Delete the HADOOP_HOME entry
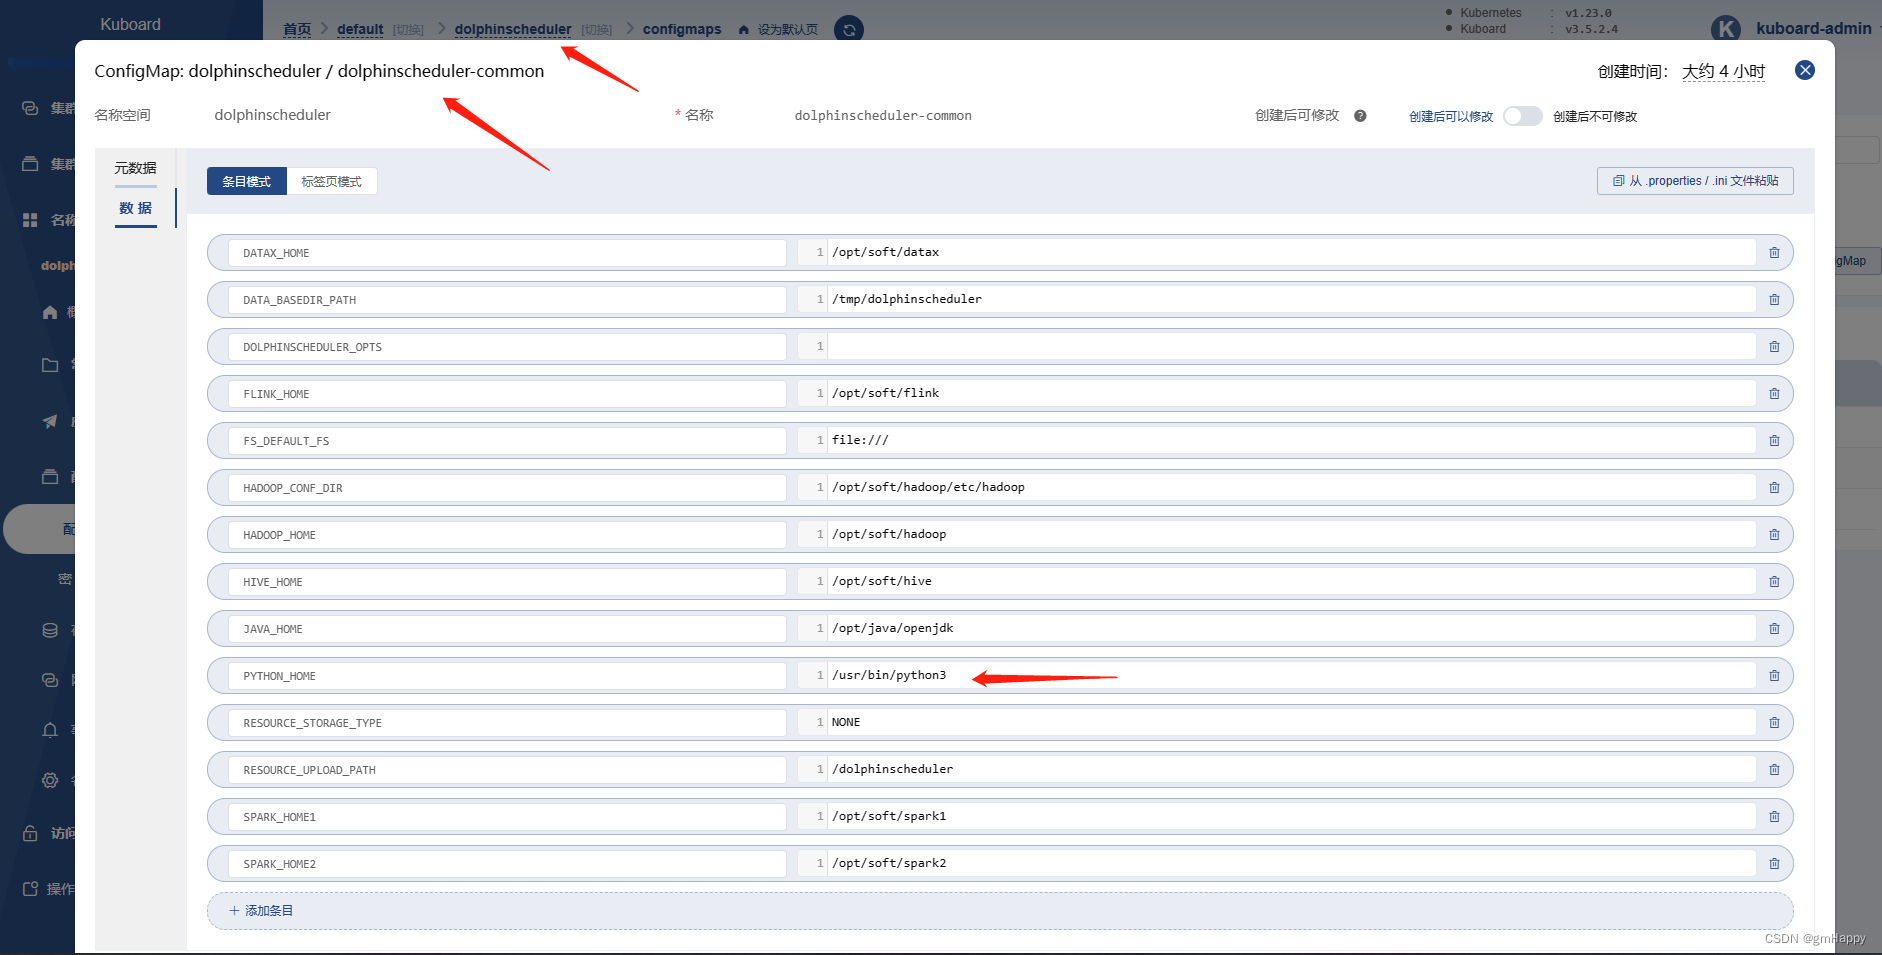The height and width of the screenshot is (955, 1882). (1774, 535)
